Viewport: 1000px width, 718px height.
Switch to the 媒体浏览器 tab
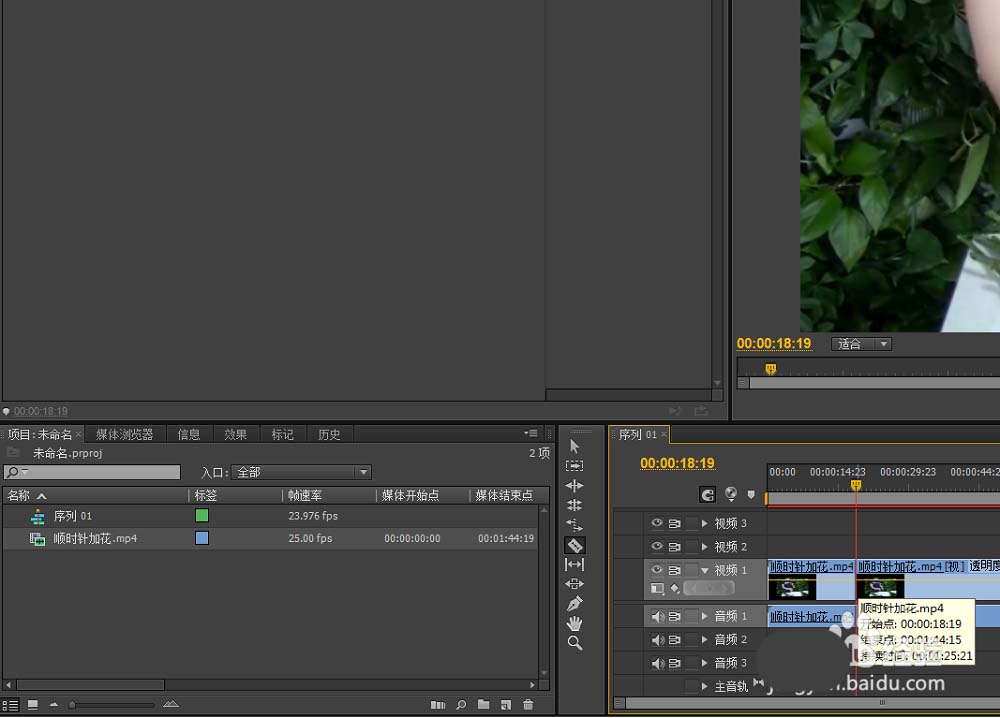pyautogui.click(x=125, y=435)
